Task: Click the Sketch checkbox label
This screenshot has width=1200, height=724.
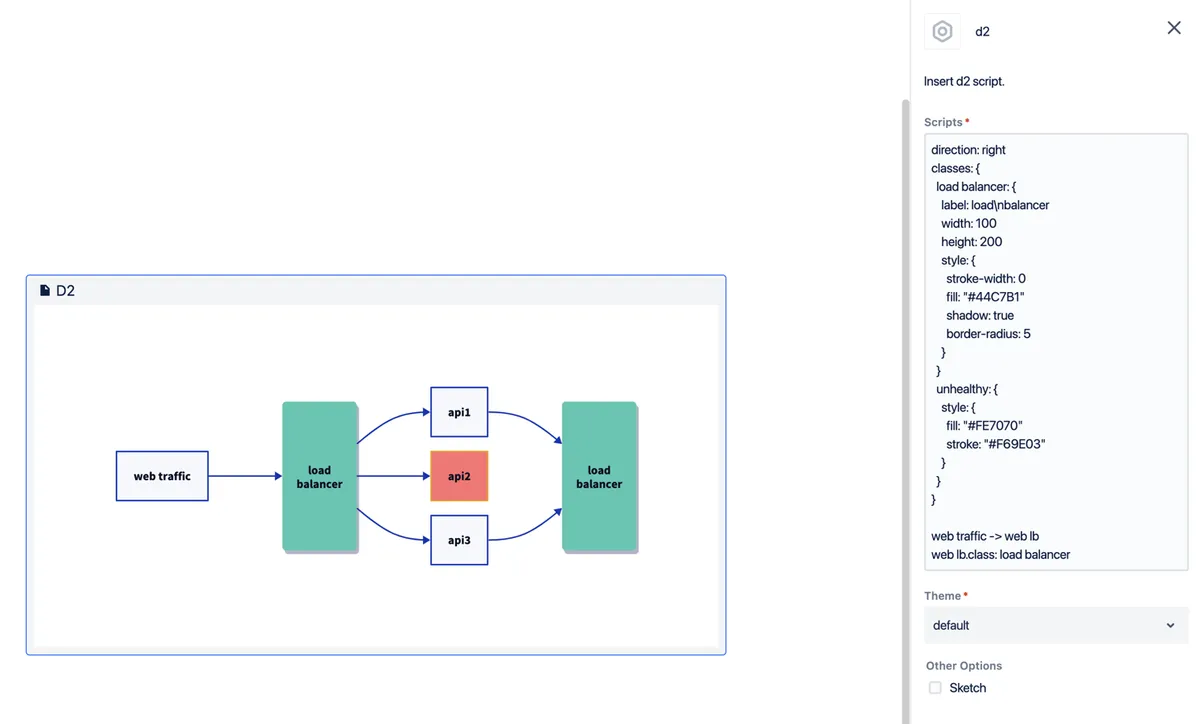Action: (x=968, y=688)
